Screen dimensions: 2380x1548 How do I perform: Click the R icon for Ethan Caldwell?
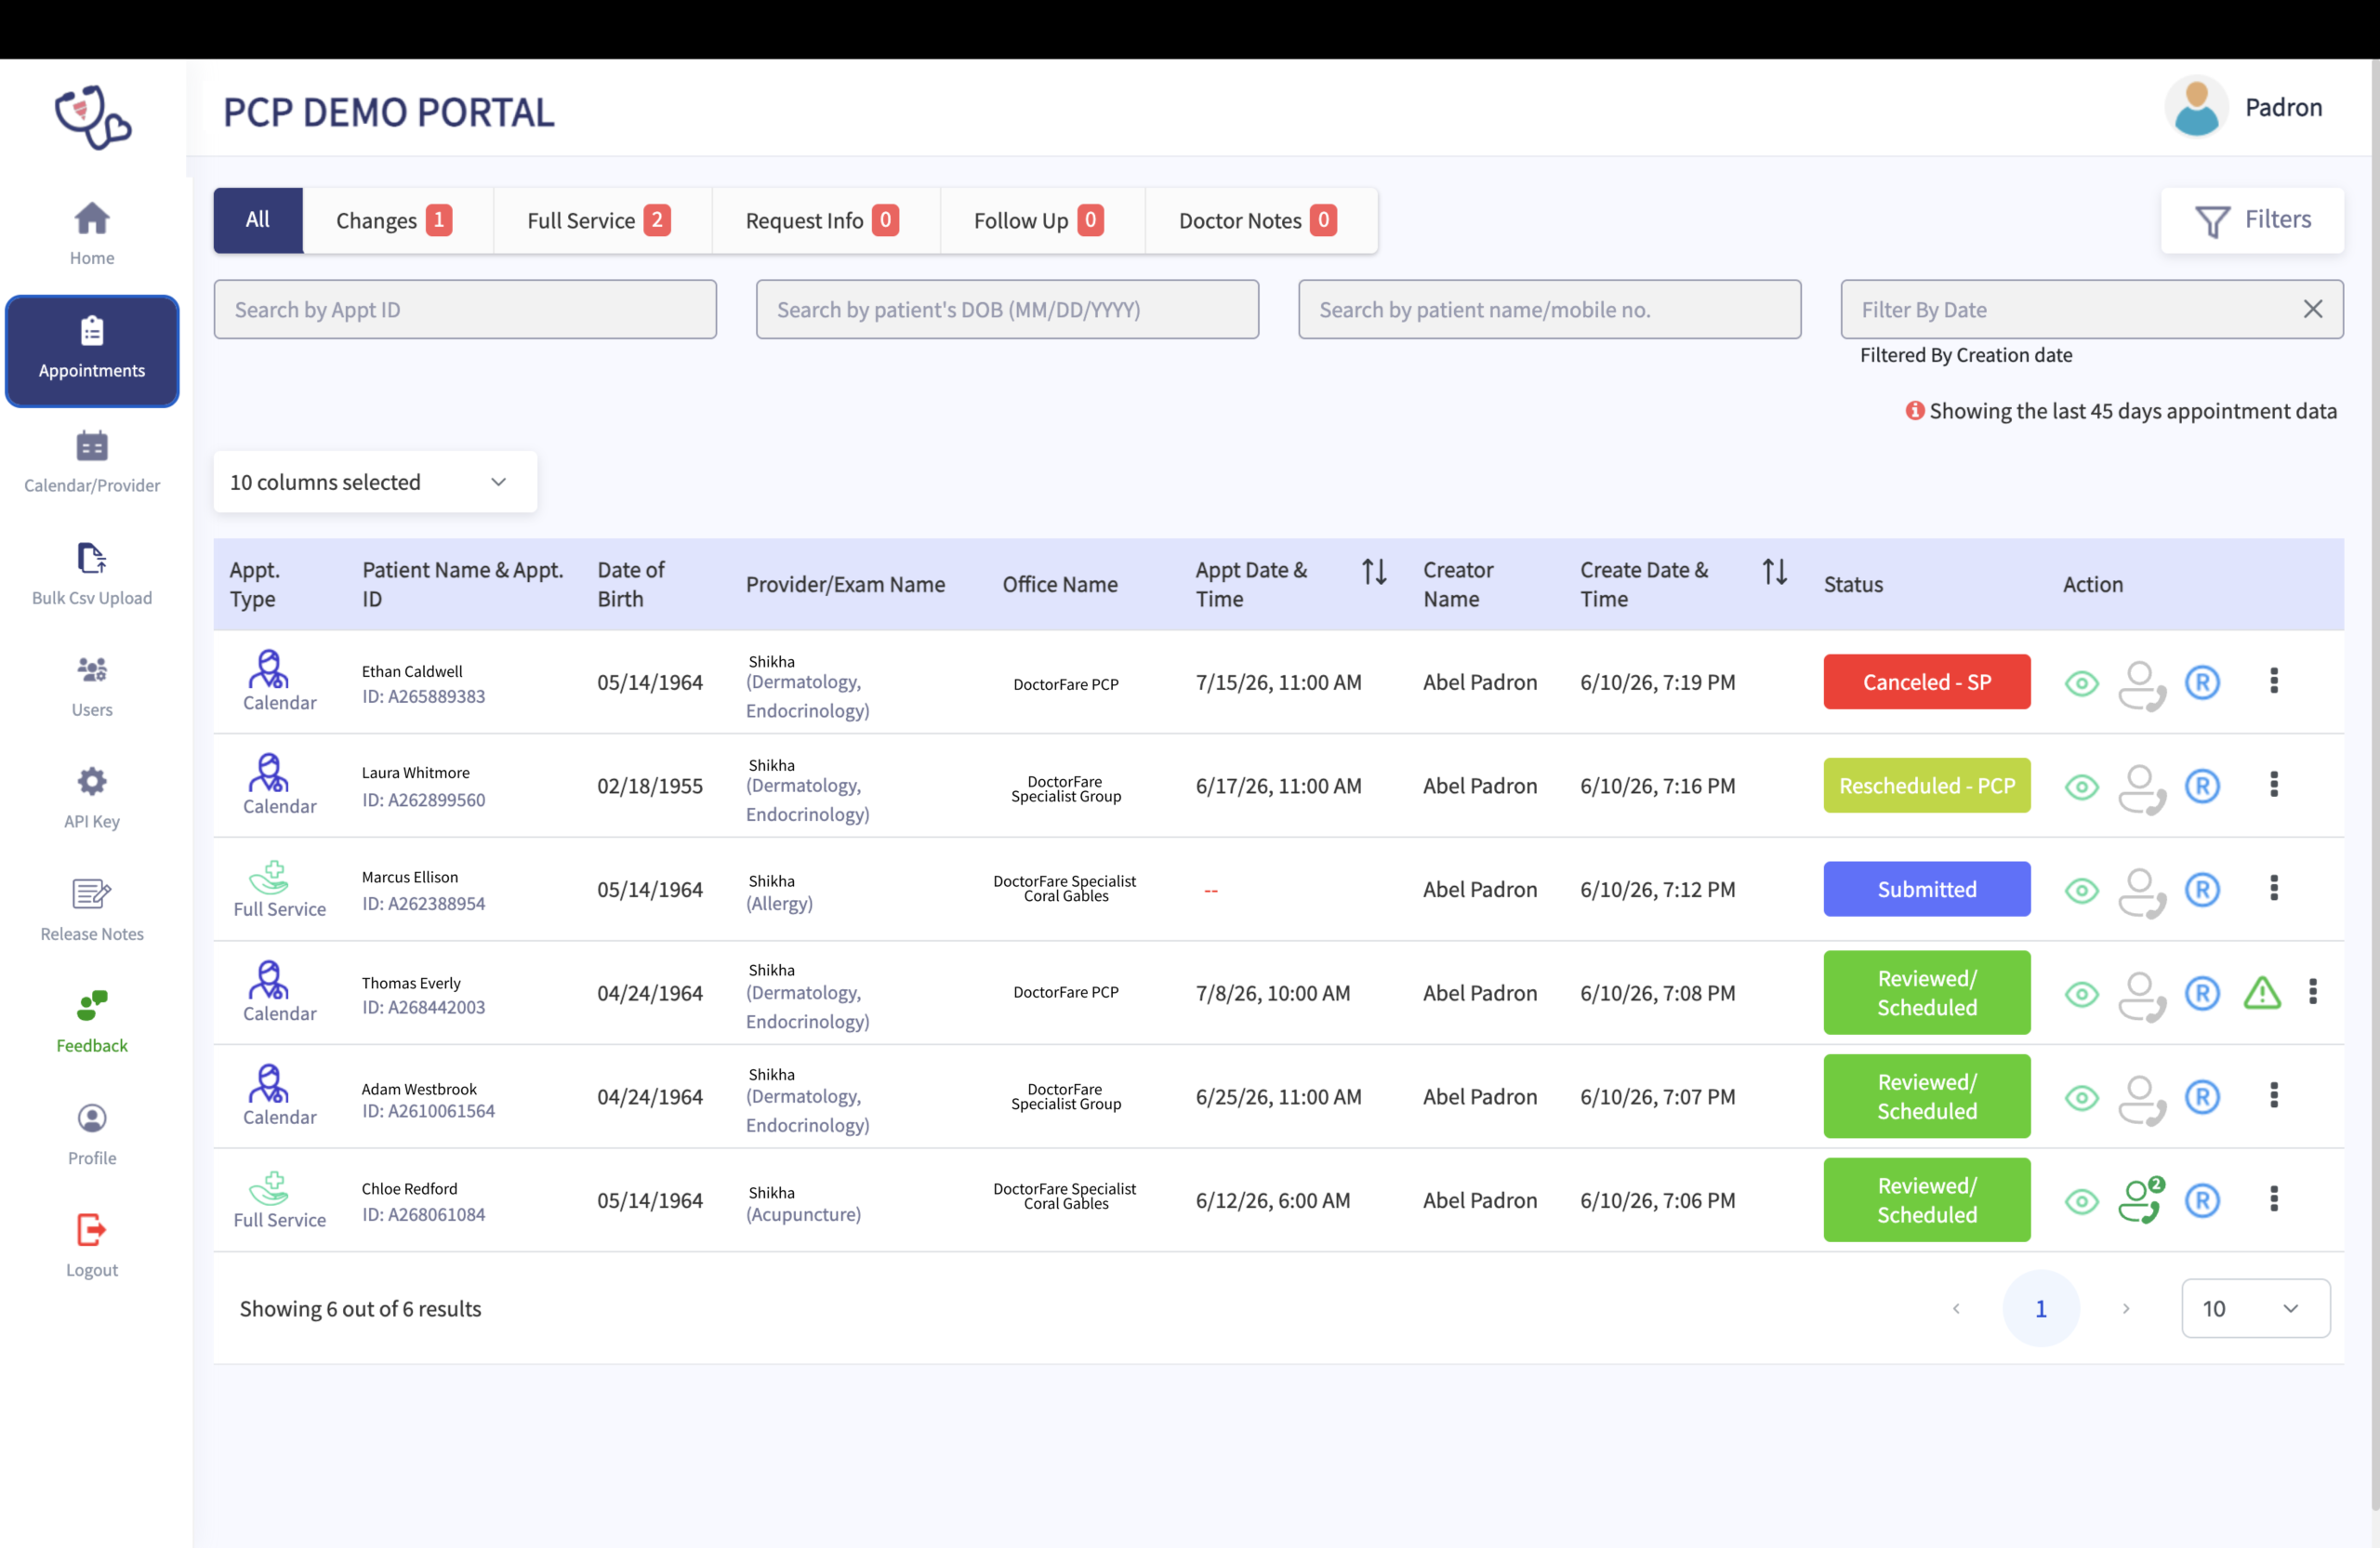(x=2202, y=683)
